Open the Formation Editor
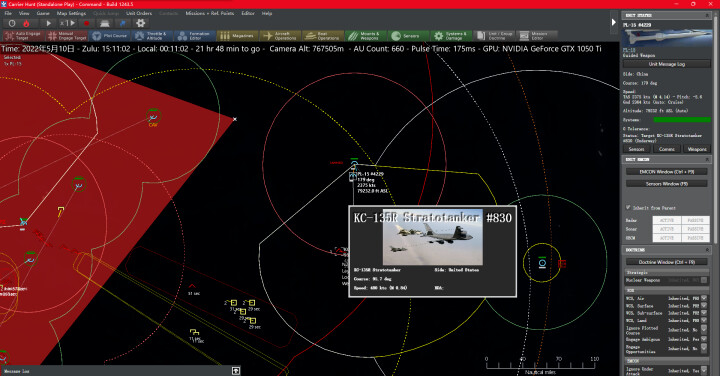 [x=194, y=36]
